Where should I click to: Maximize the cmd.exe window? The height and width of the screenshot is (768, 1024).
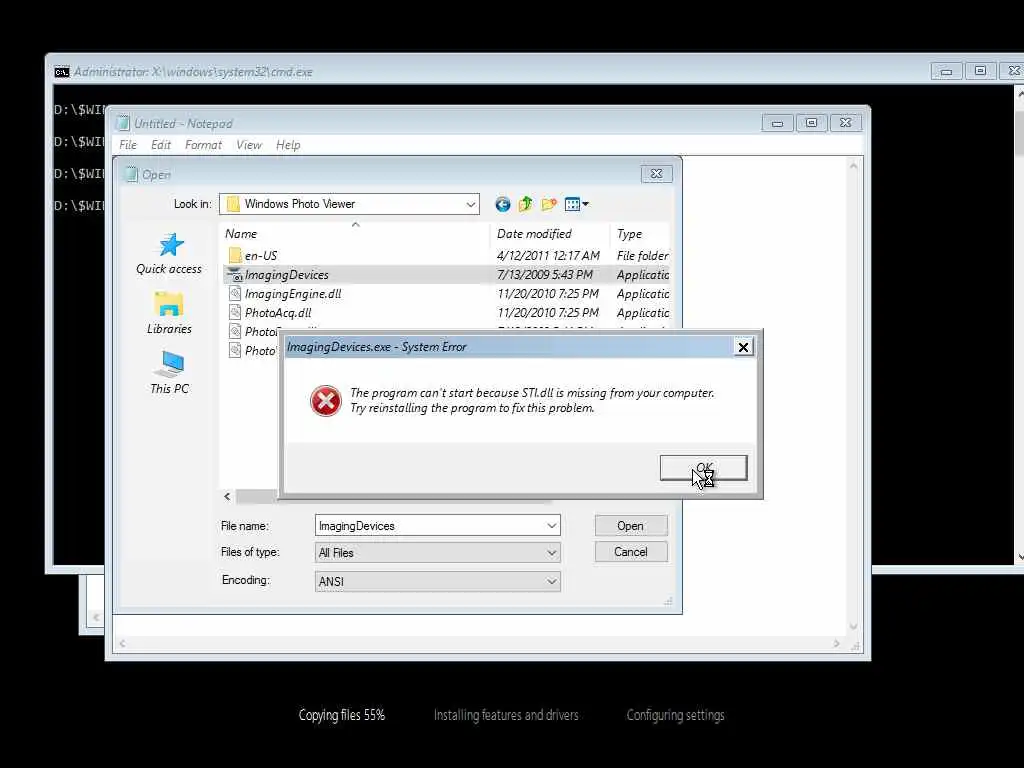(980, 71)
